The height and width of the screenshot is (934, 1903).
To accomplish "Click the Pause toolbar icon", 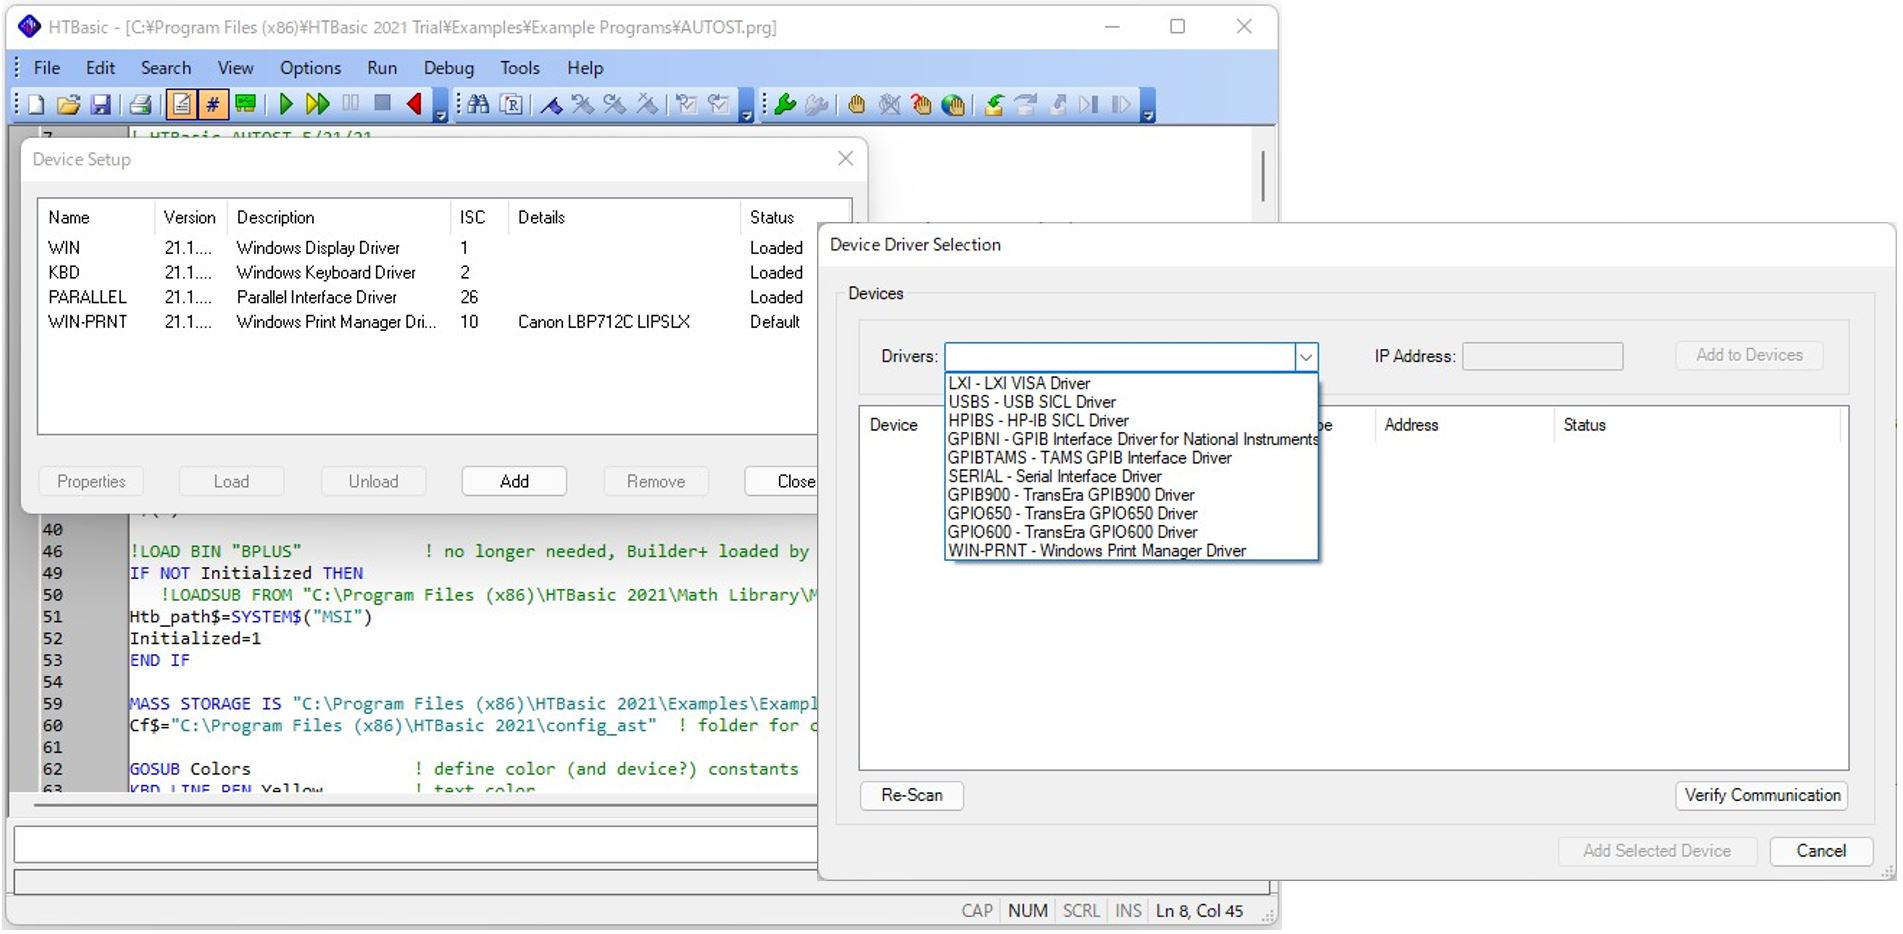I will point(350,103).
